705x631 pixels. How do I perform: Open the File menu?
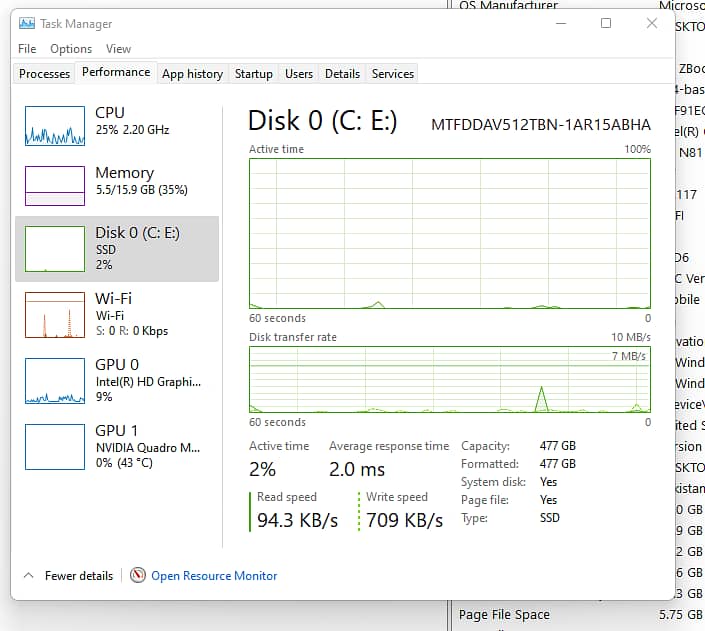[27, 48]
